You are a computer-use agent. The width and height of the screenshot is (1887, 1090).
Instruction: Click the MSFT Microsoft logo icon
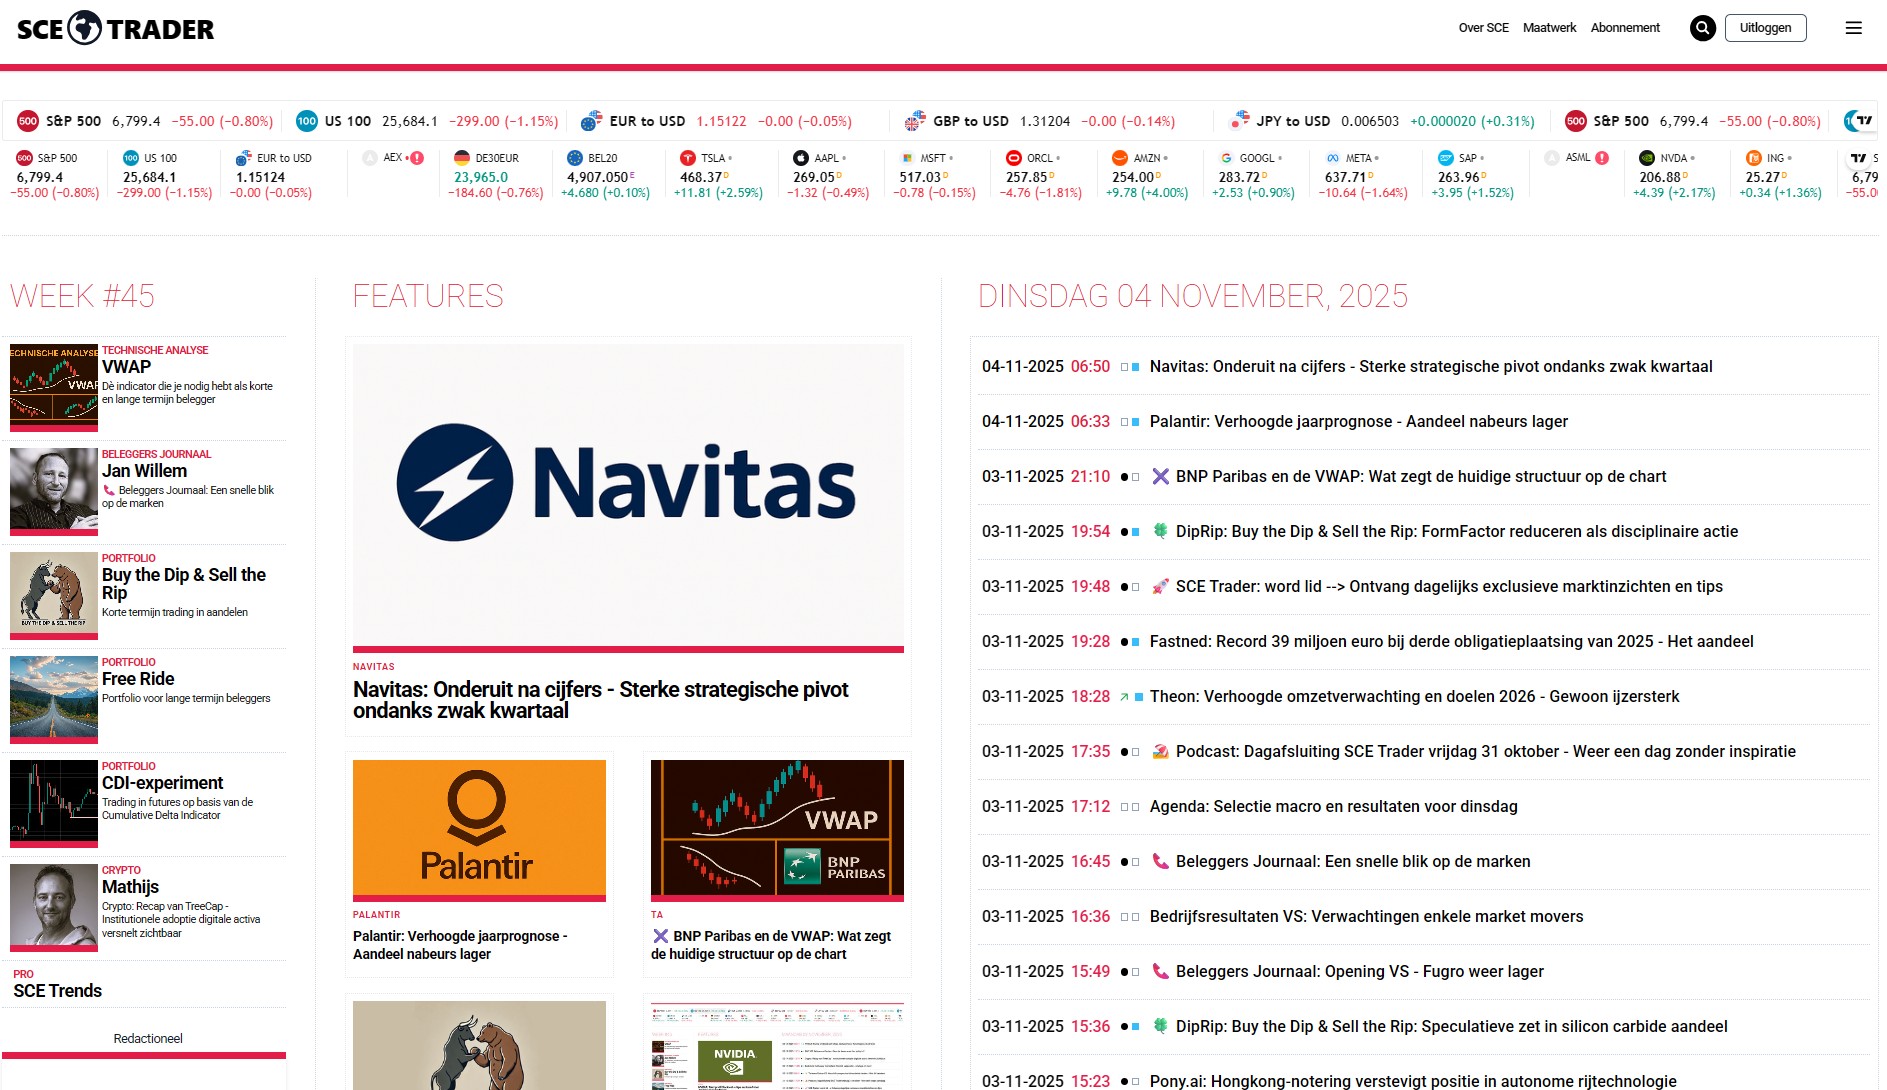pyautogui.click(x=907, y=158)
